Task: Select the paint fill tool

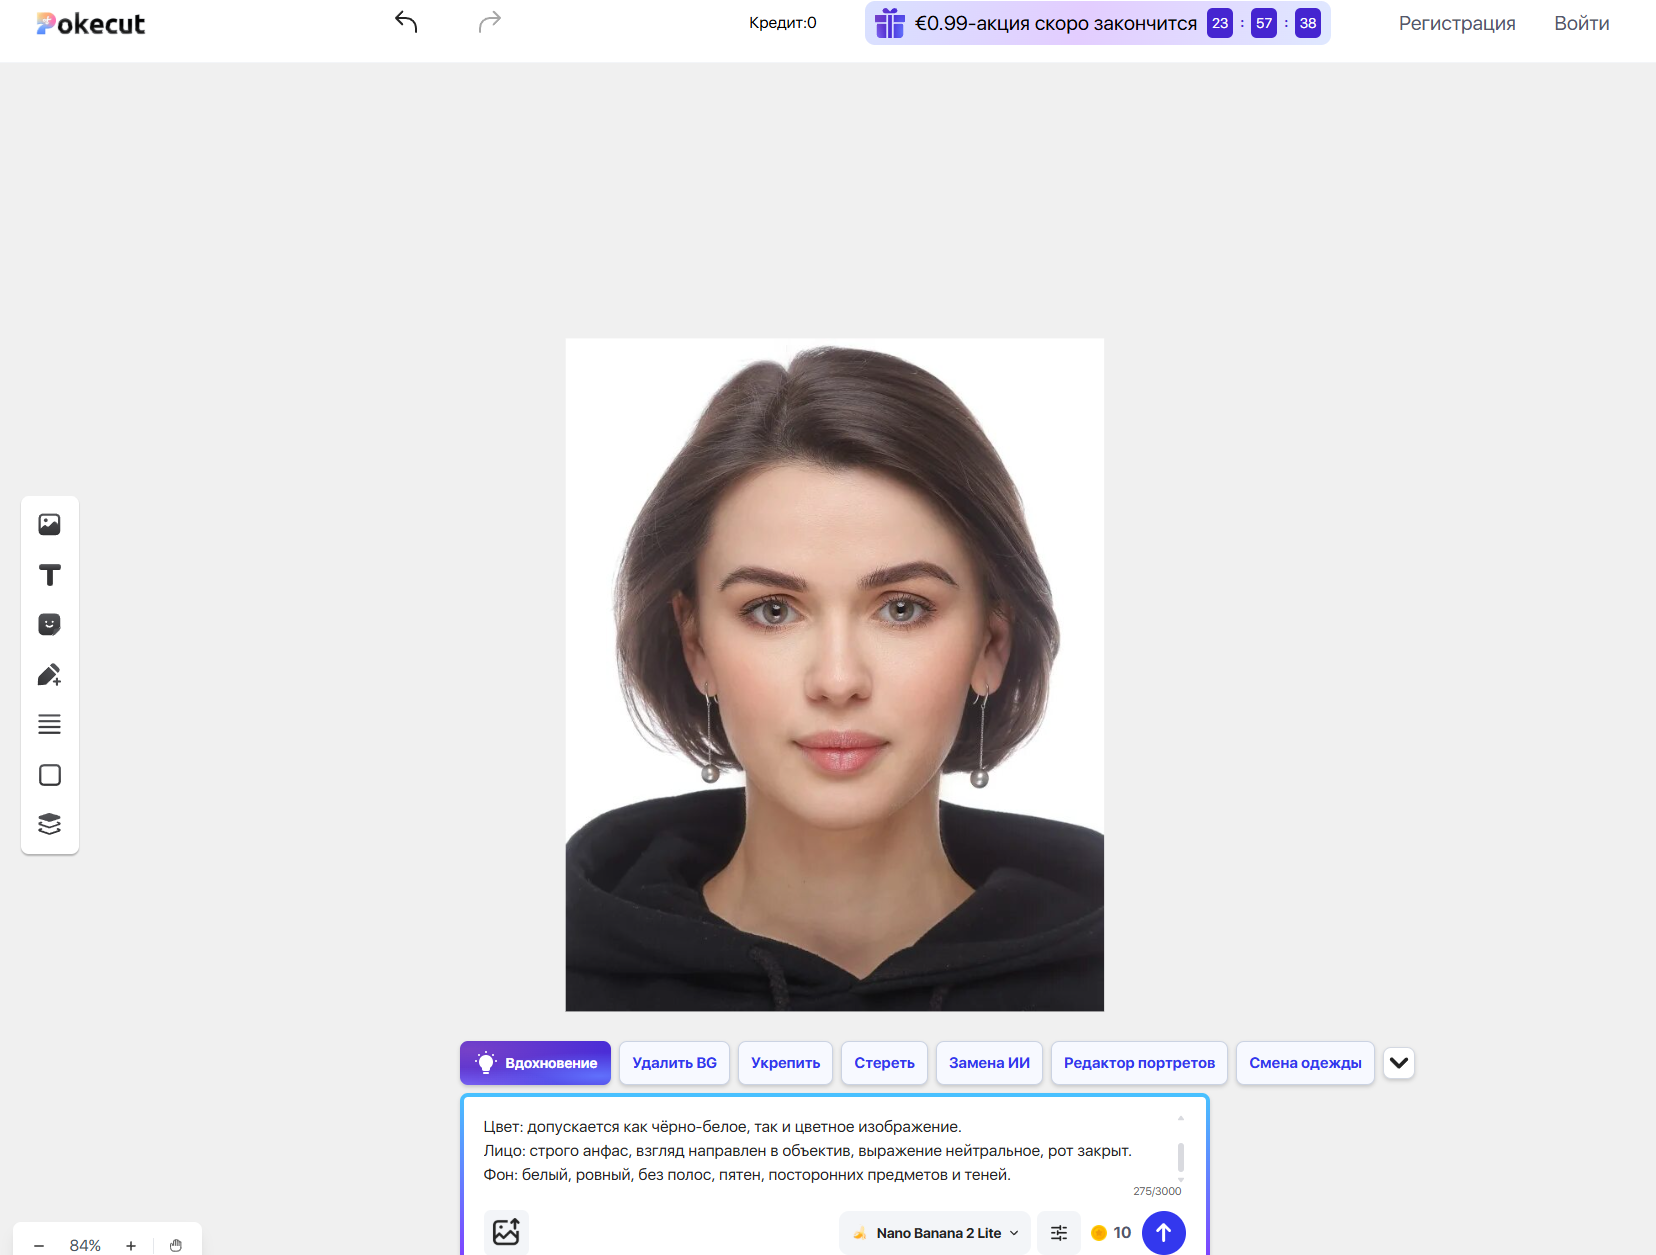Action: point(49,675)
